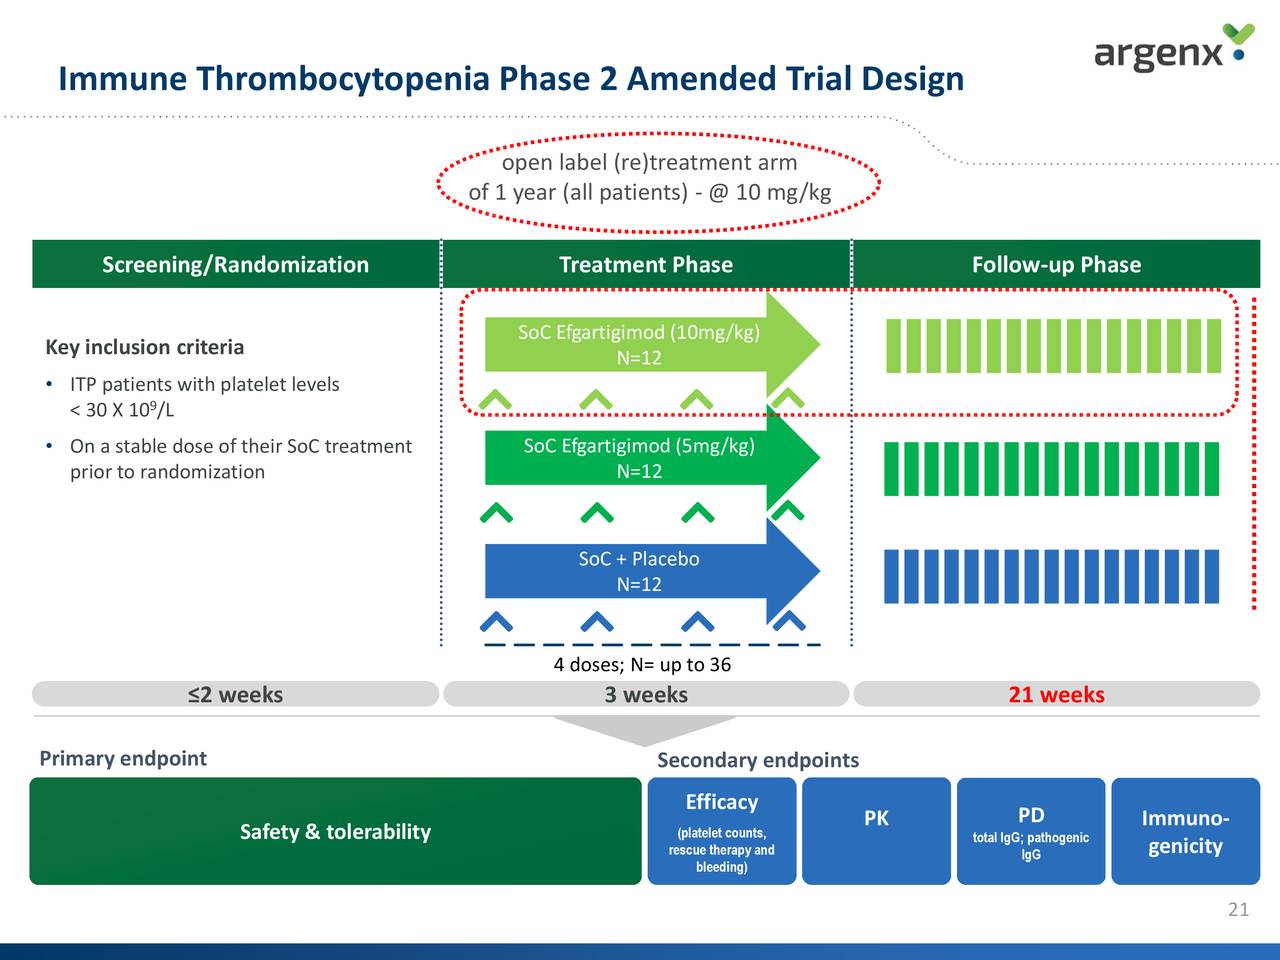The image size is (1280, 960).
Task: Click the light green follow-up bars
Action: (x=1053, y=346)
